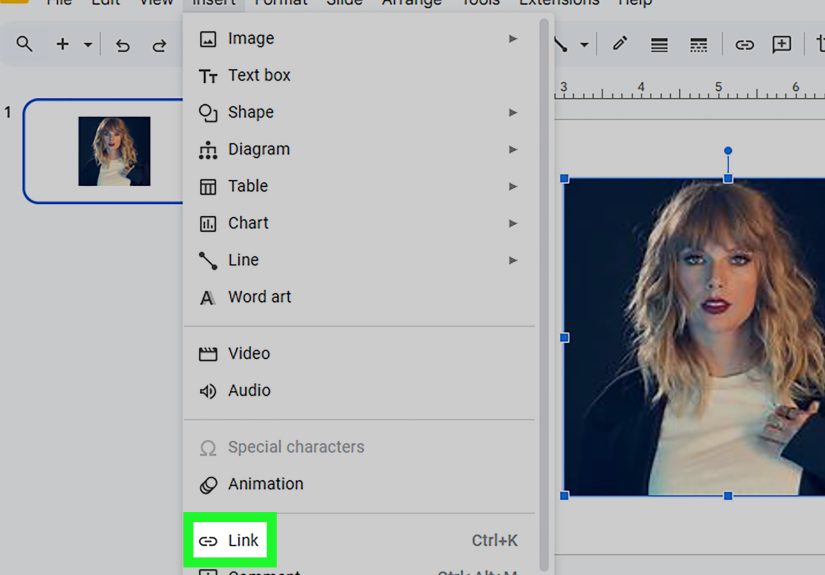This screenshot has height=575, width=825.
Task: Click the Text box Tt icon
Action: pyautogui.click(x=208, y=77)
